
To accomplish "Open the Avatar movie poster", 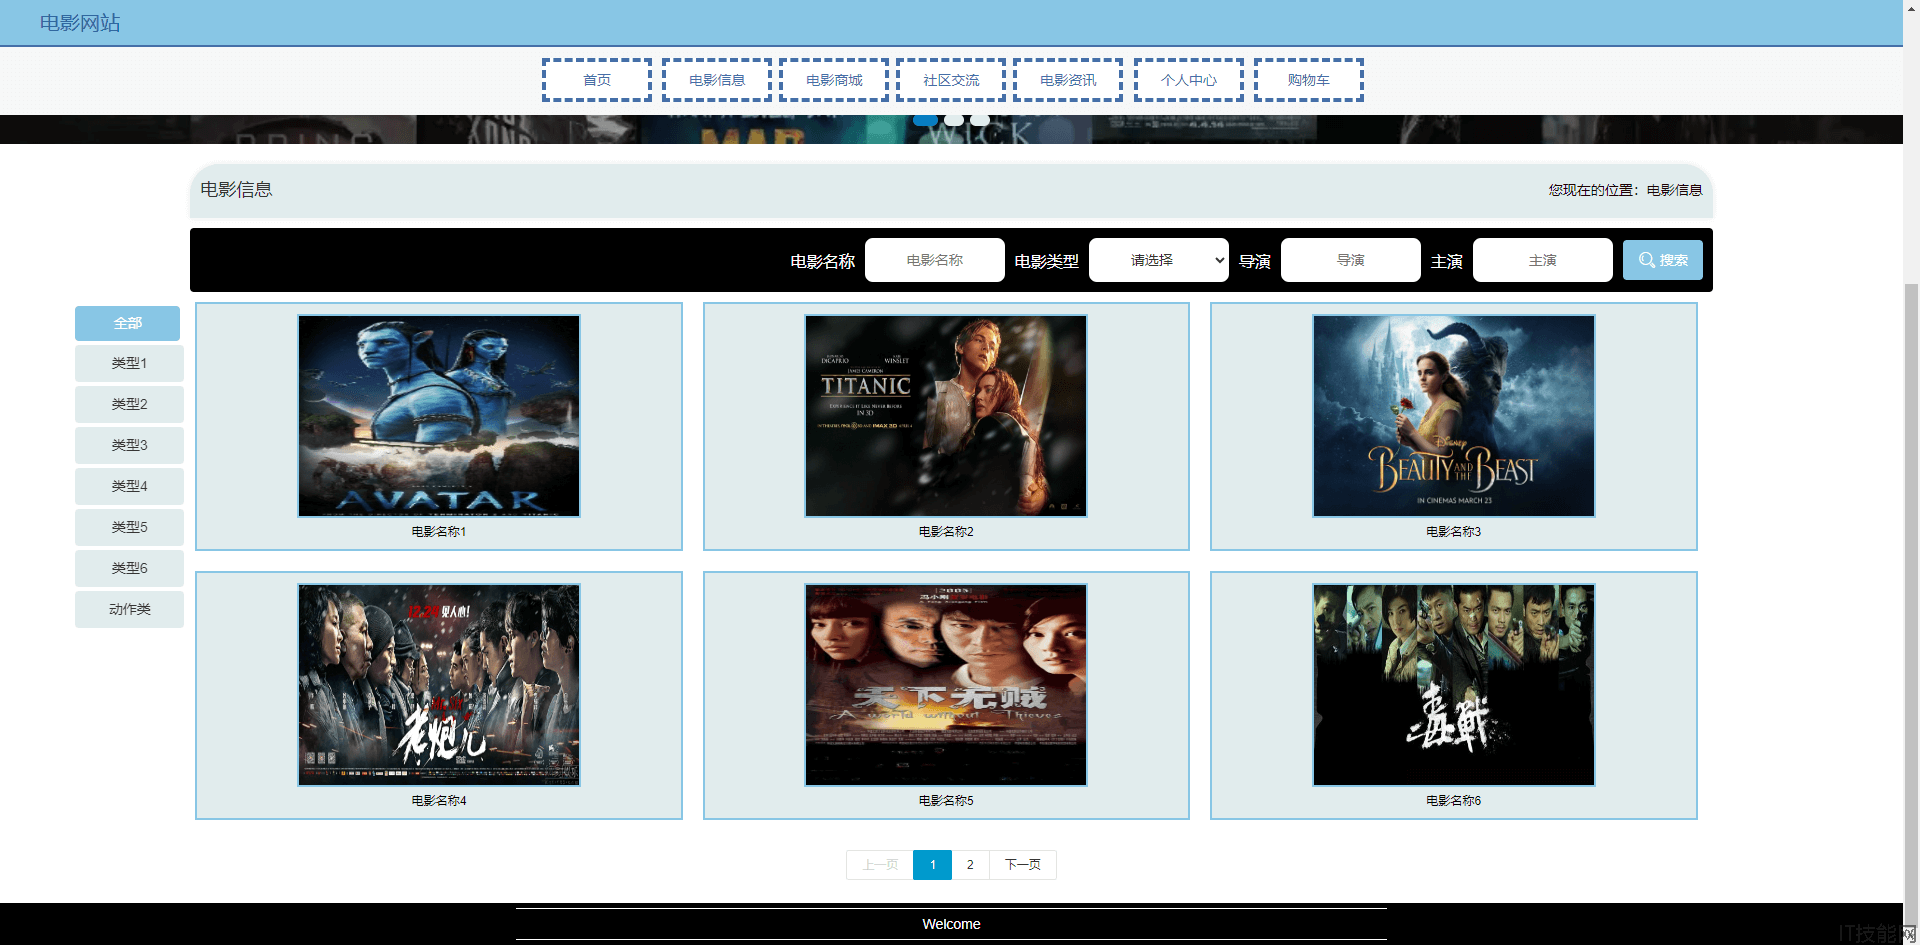I will 439,416.
